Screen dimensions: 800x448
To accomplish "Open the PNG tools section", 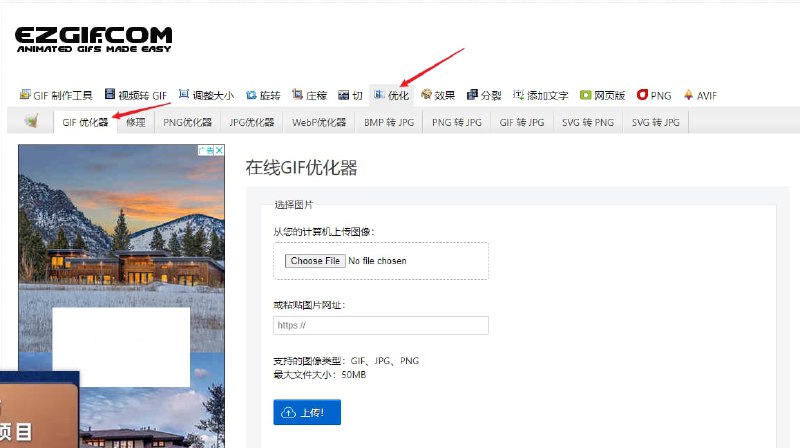I will click(654, 95).
